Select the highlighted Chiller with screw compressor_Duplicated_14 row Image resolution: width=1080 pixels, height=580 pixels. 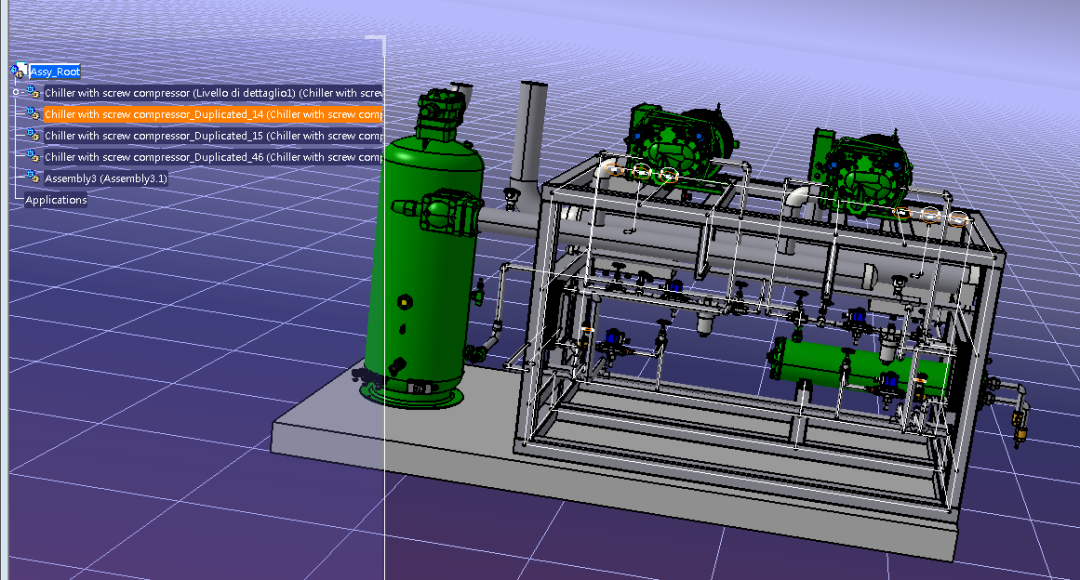213,114
